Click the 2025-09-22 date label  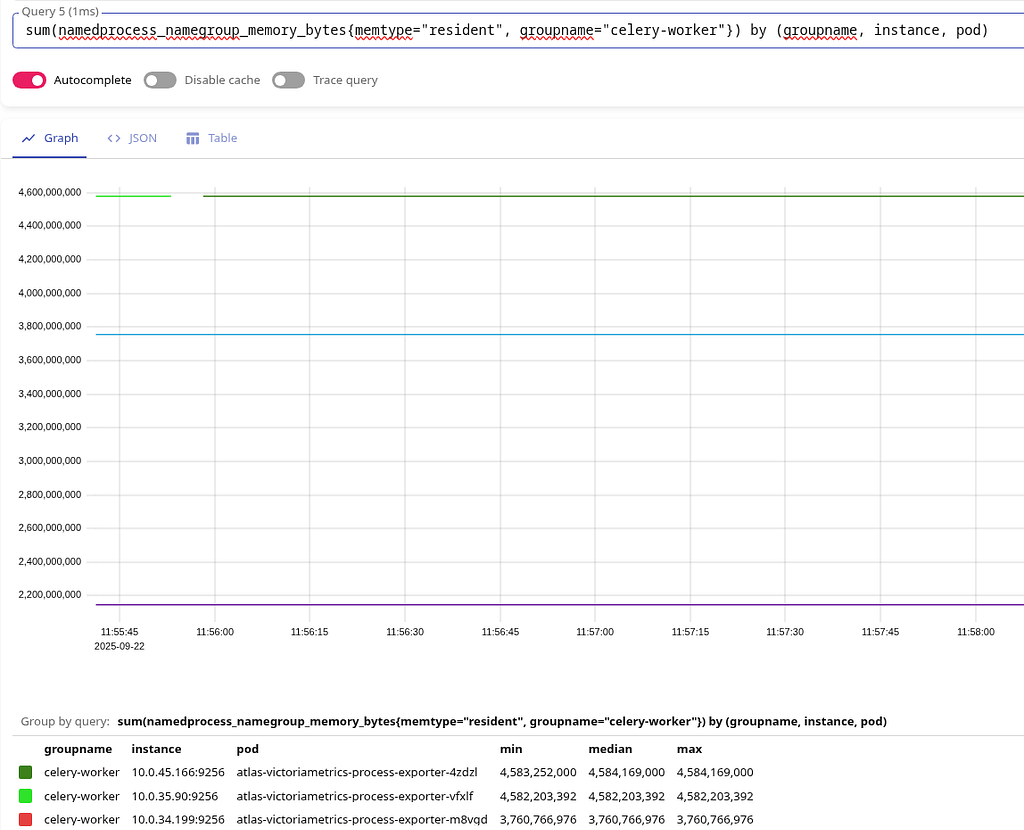120,646
